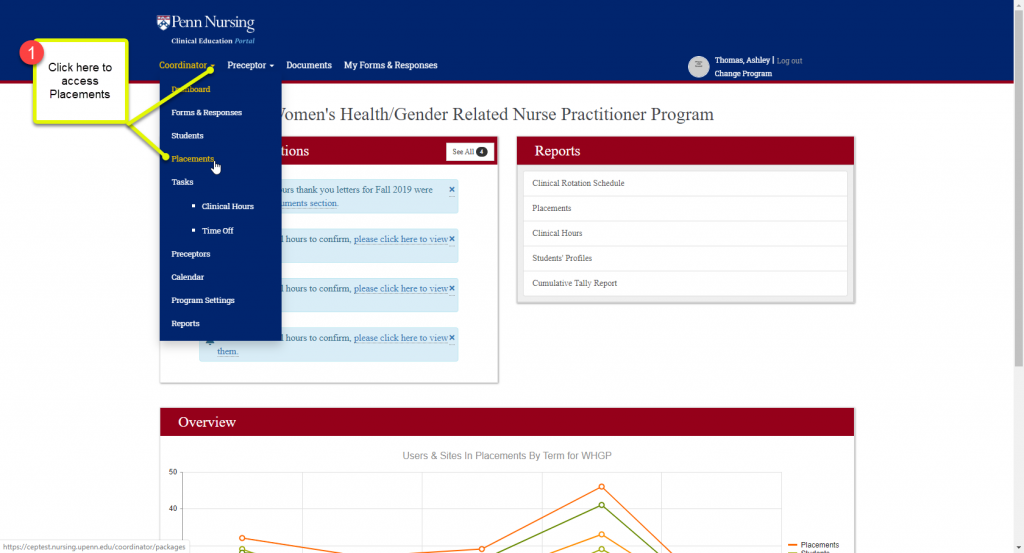Viewport: 1024px width, 553px height.
Task: Open Students' Profiles report
Action: pyautogui.click(x=685, y=258)
